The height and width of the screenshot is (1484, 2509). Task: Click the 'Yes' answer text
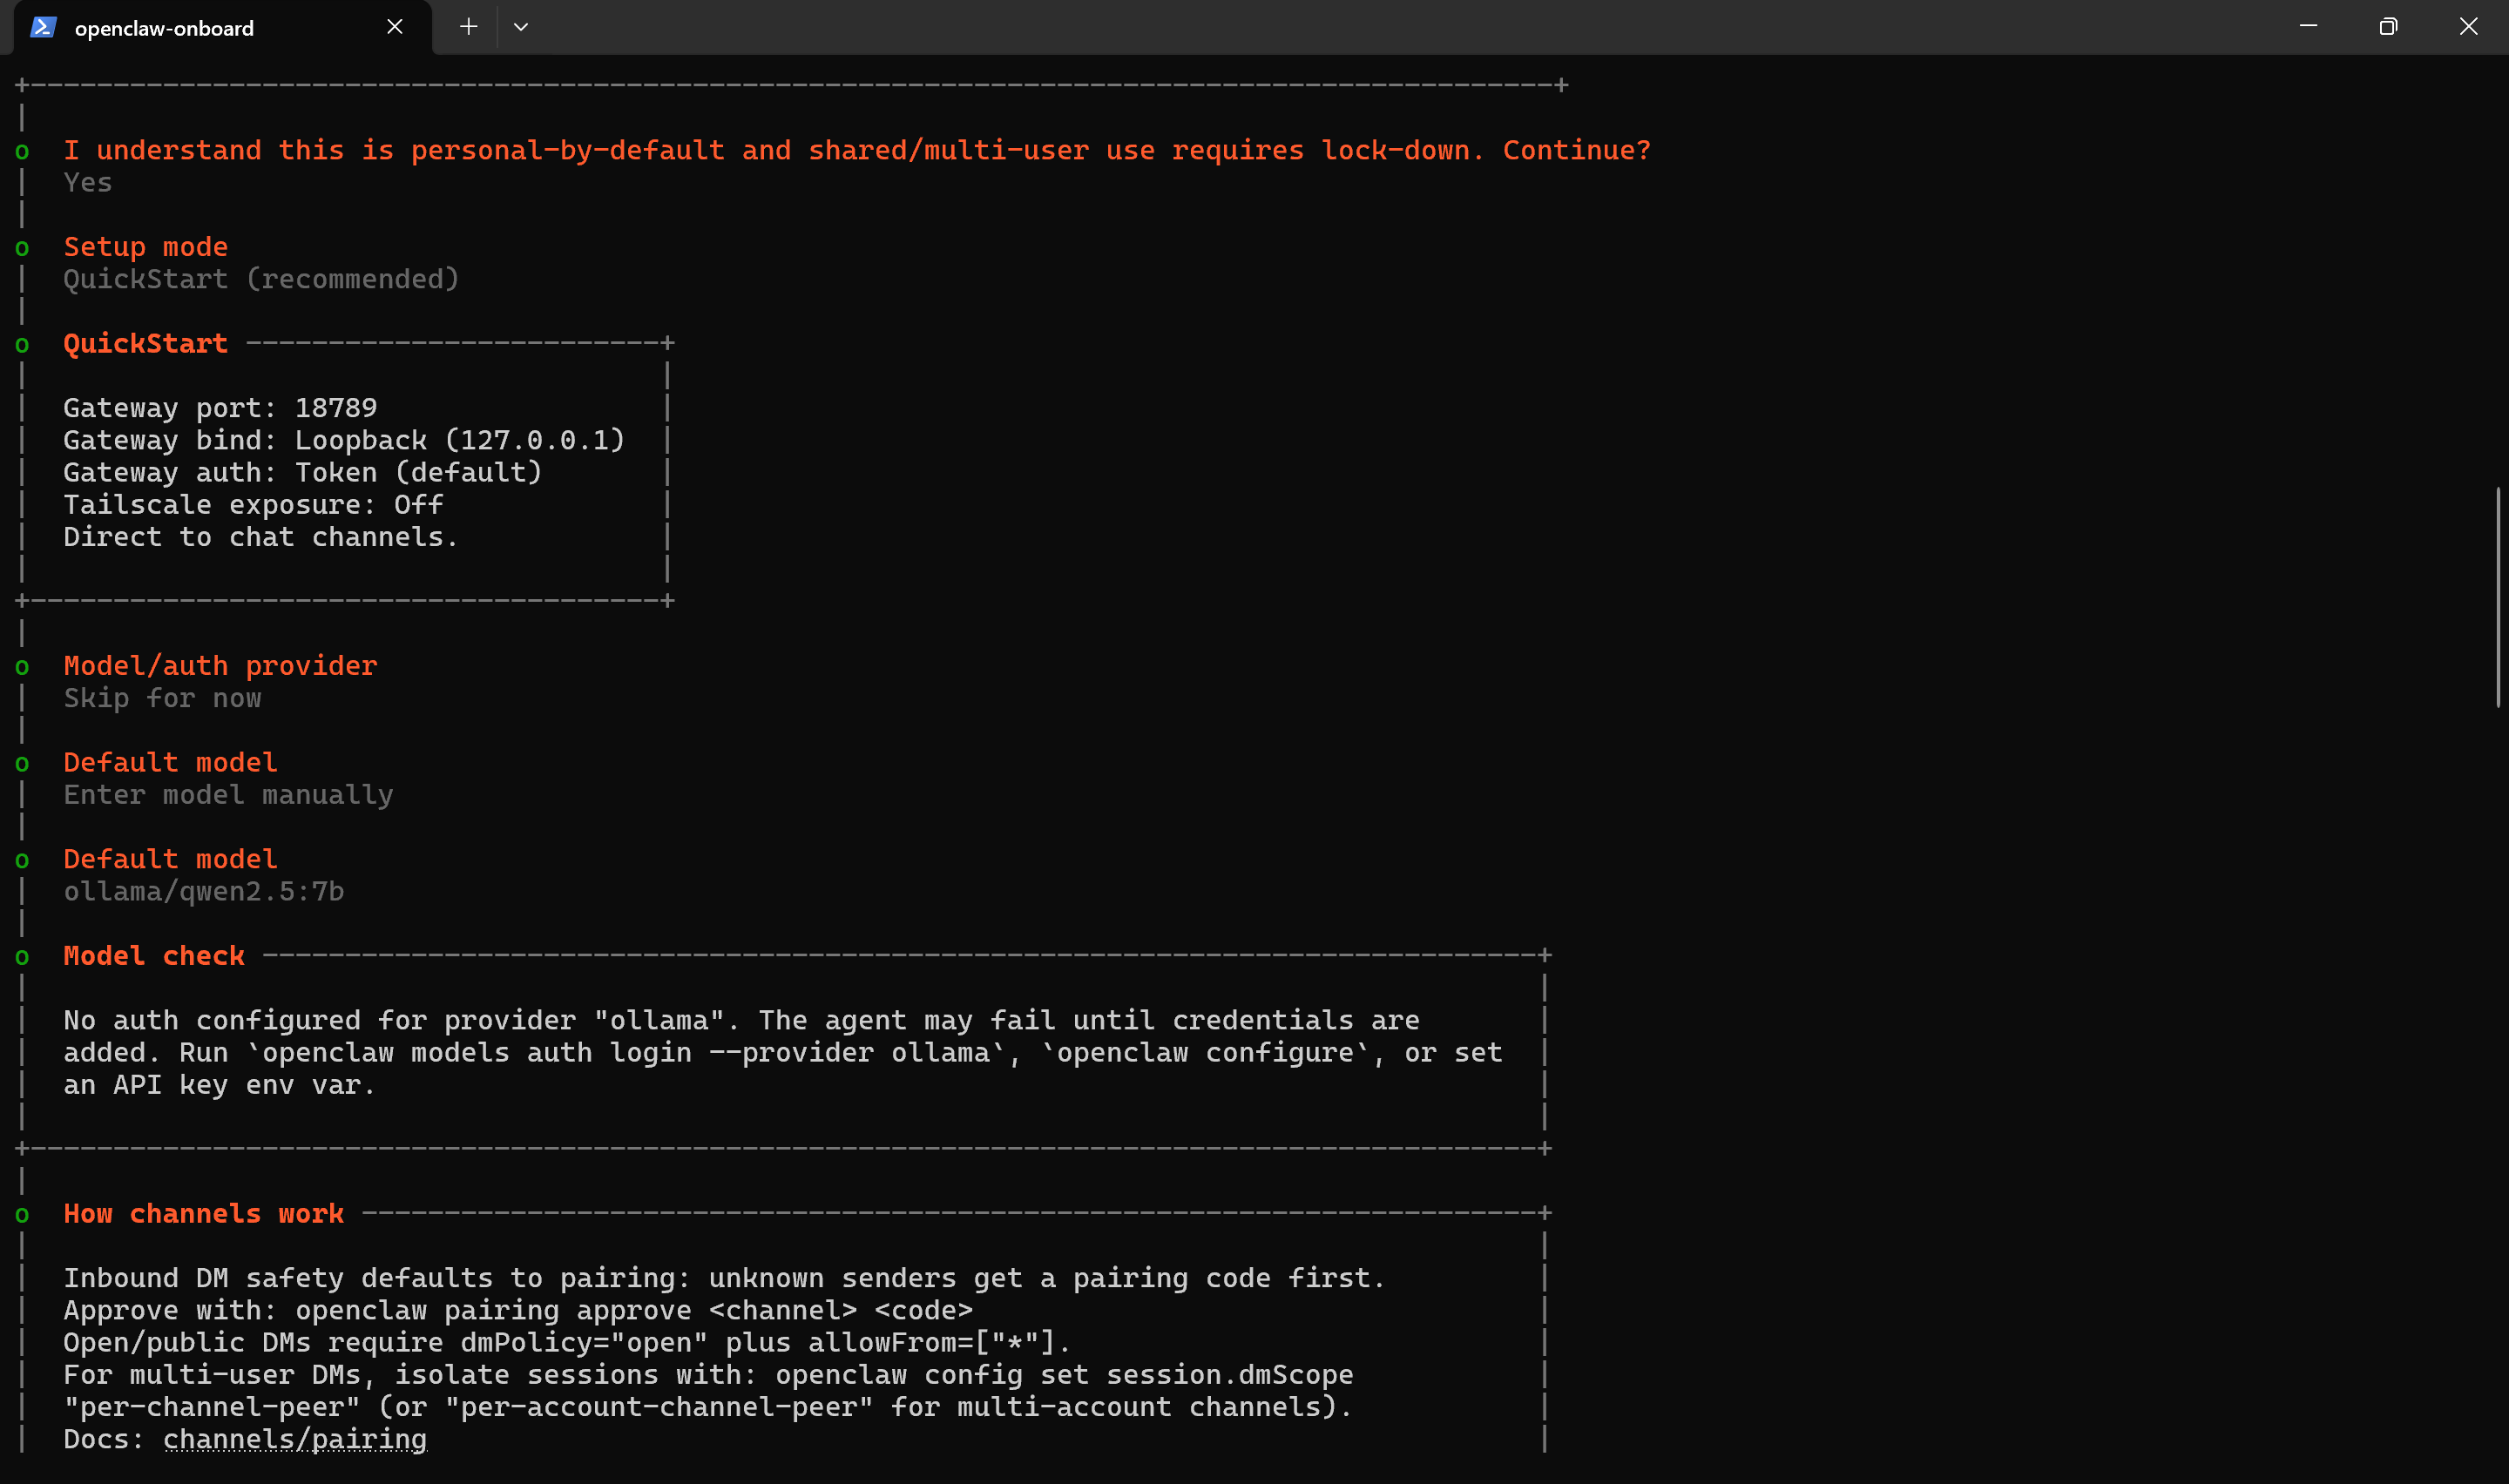(88, 183)
